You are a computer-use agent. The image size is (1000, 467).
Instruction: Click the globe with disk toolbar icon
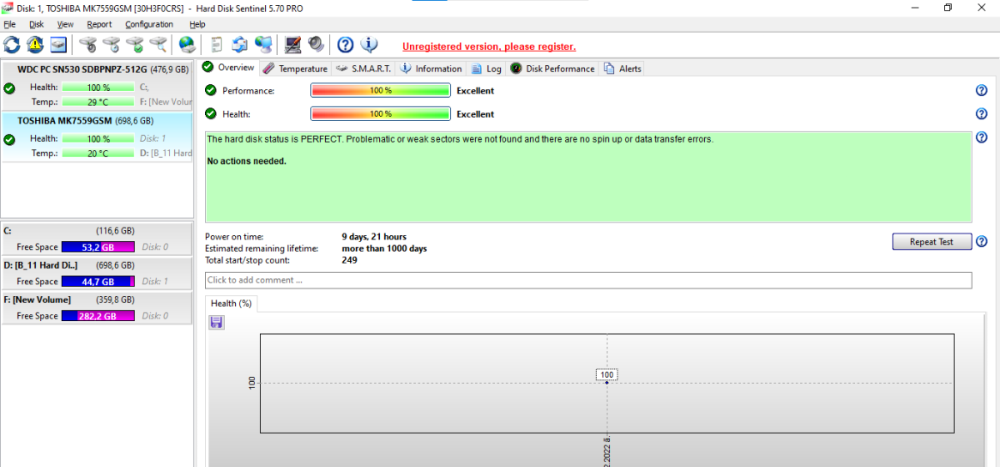[x=186, y=45]
